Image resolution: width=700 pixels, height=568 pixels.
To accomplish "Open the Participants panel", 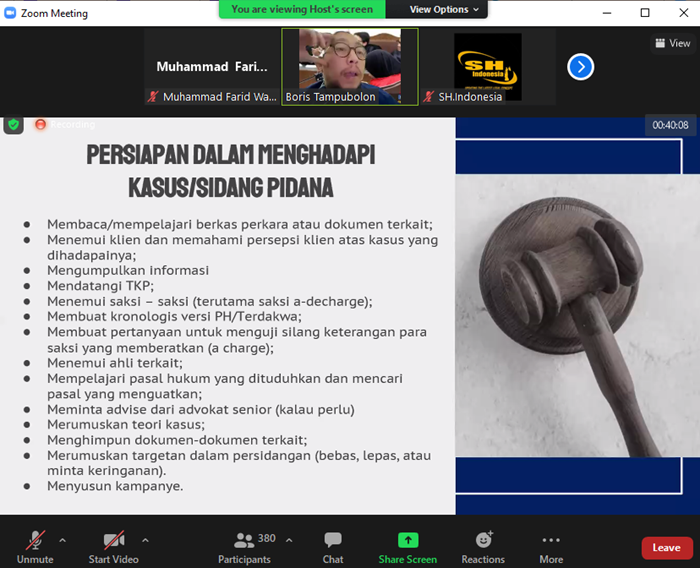I will point(244,547).
